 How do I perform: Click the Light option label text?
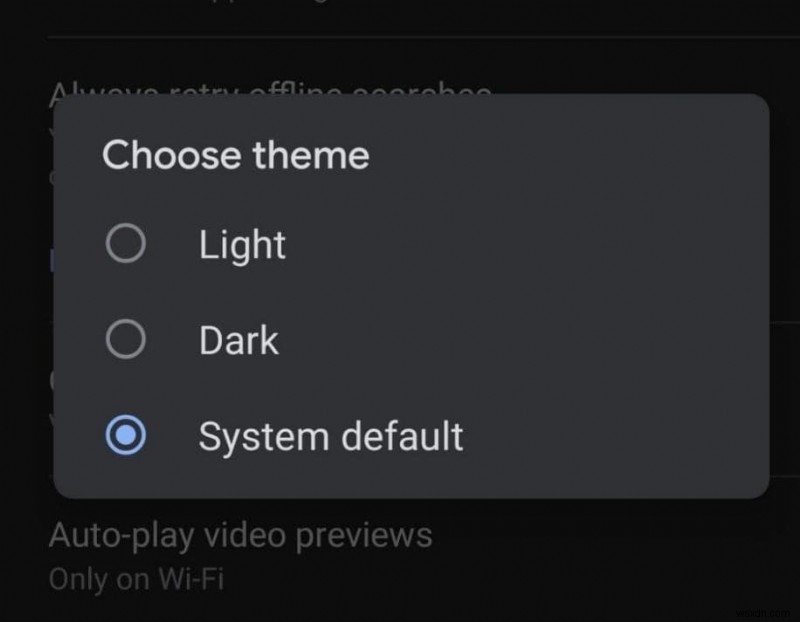click(x=242, y=243)
